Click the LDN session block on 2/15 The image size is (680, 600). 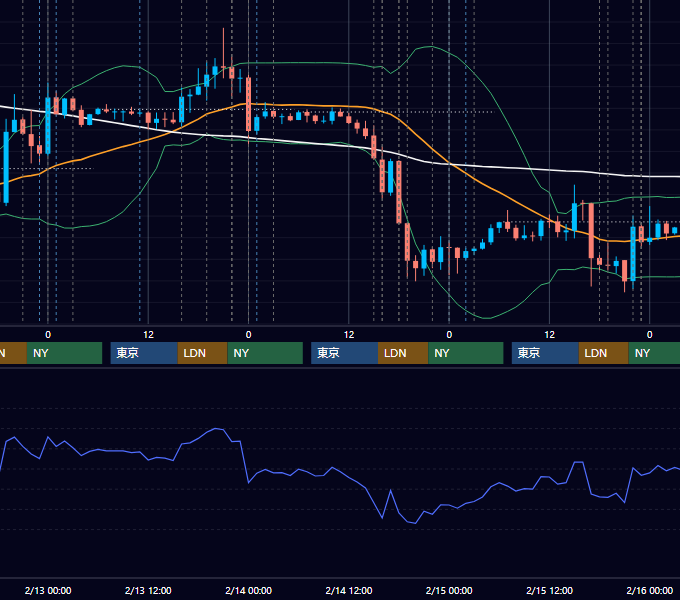[604, 353]
